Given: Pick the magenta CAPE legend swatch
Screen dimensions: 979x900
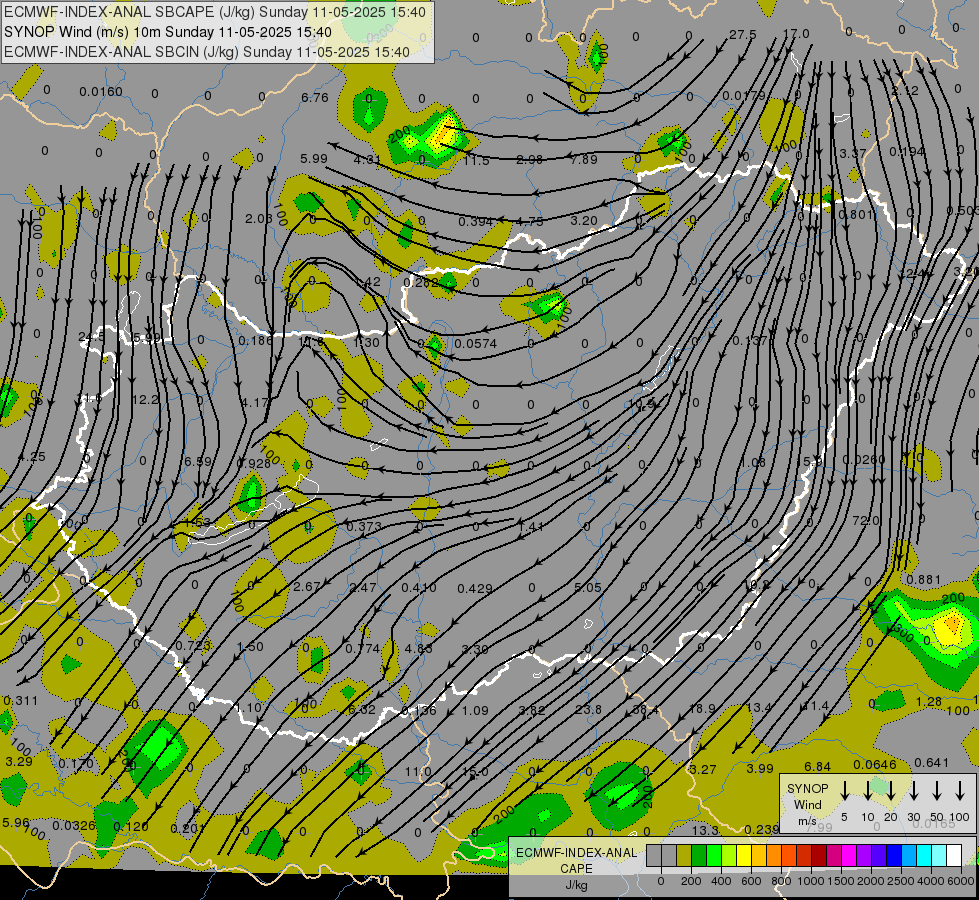Looking at the screenshot, I should [x=849, y=856].
